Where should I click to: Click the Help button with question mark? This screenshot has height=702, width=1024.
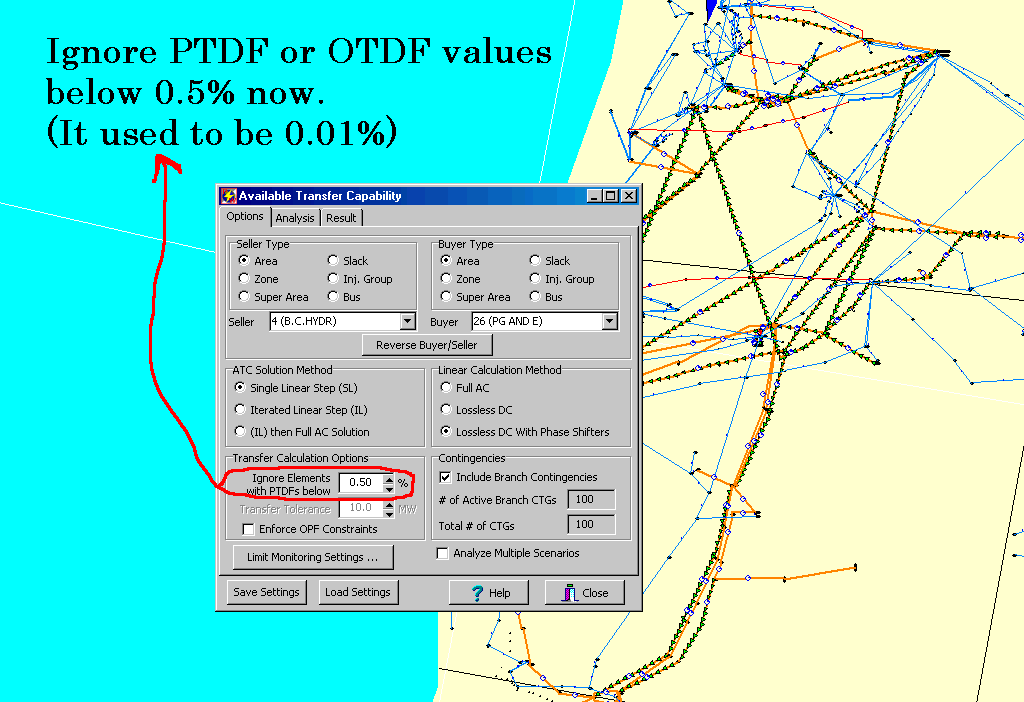click(487, 593)
